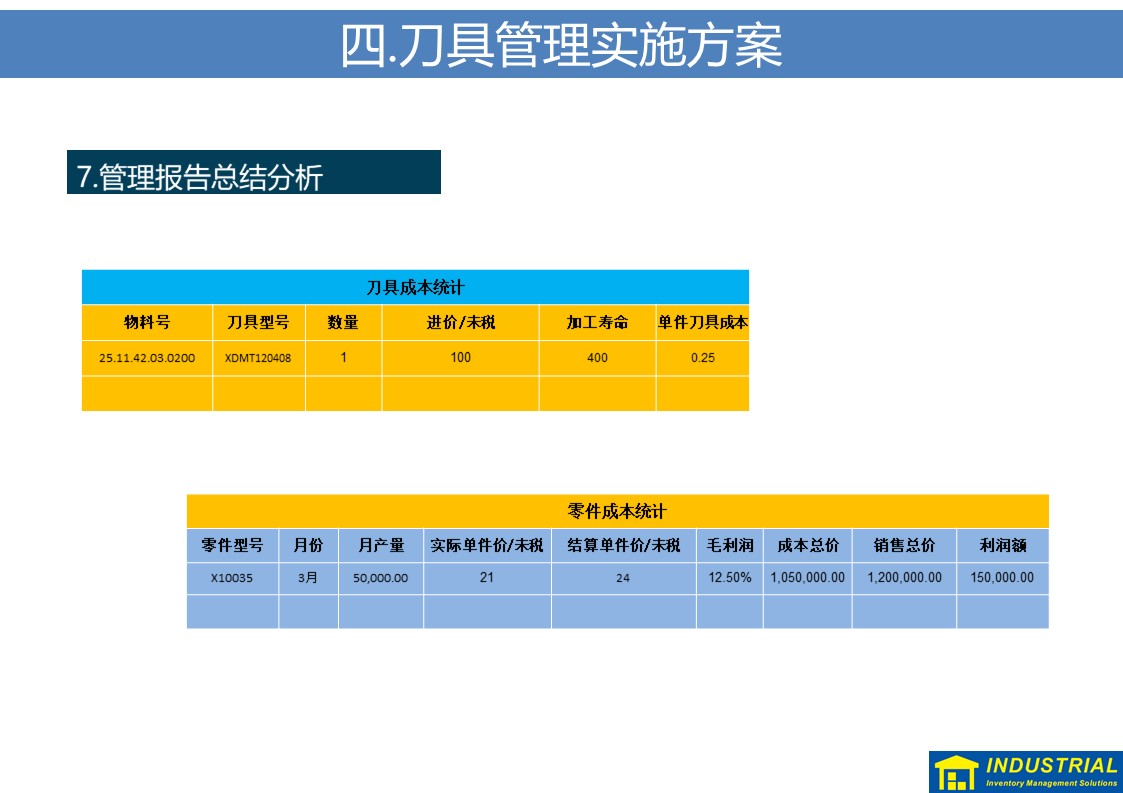Select the 1,200,000.00 sales total cell
Screen dimensions: 1123x793
point(904,578)
